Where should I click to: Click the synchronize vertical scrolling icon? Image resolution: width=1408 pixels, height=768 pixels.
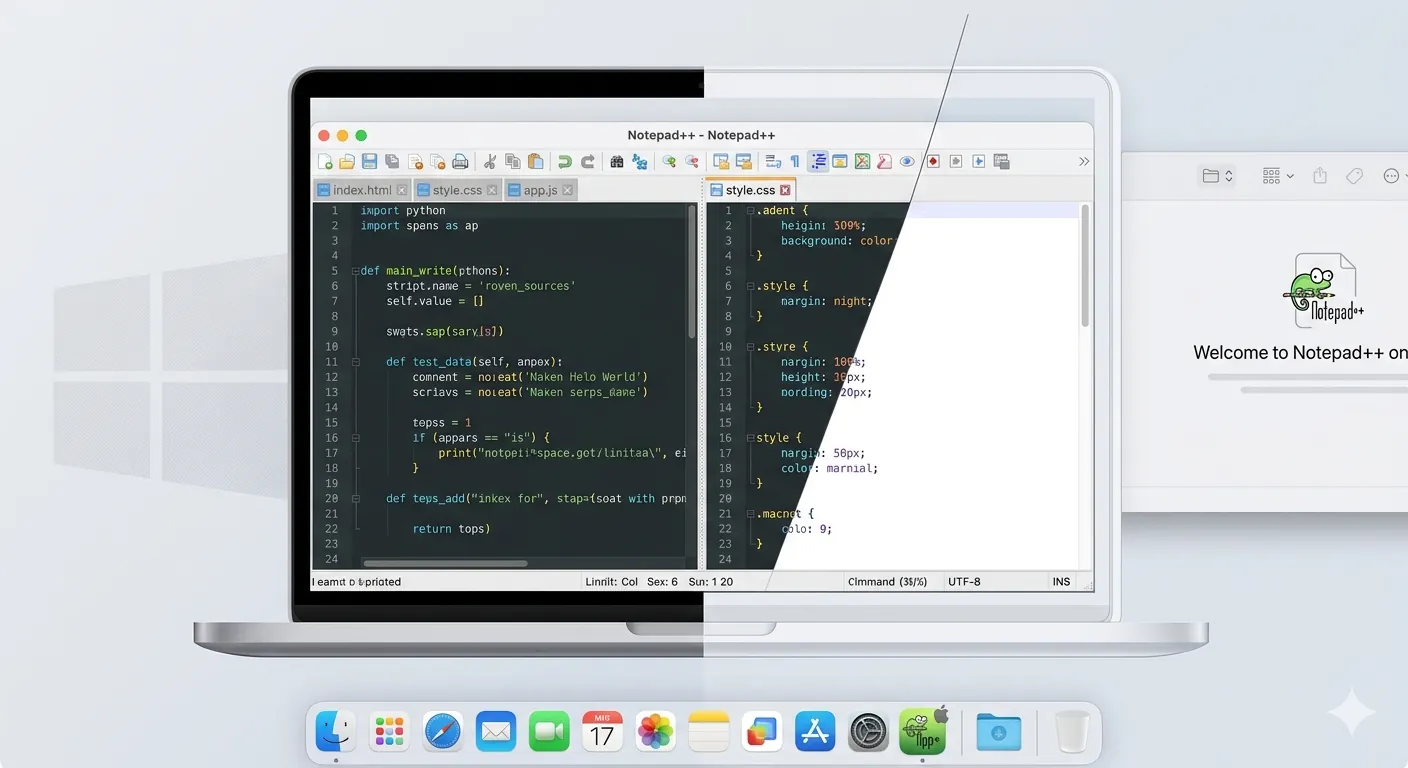click(x=721, y=162)
